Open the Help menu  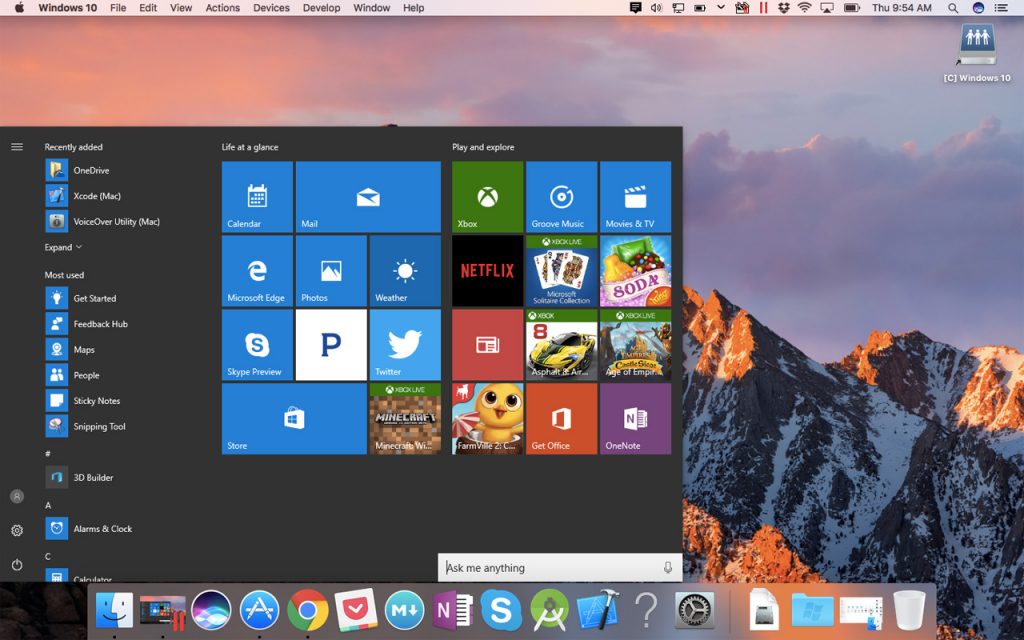[x=413, y=8]
